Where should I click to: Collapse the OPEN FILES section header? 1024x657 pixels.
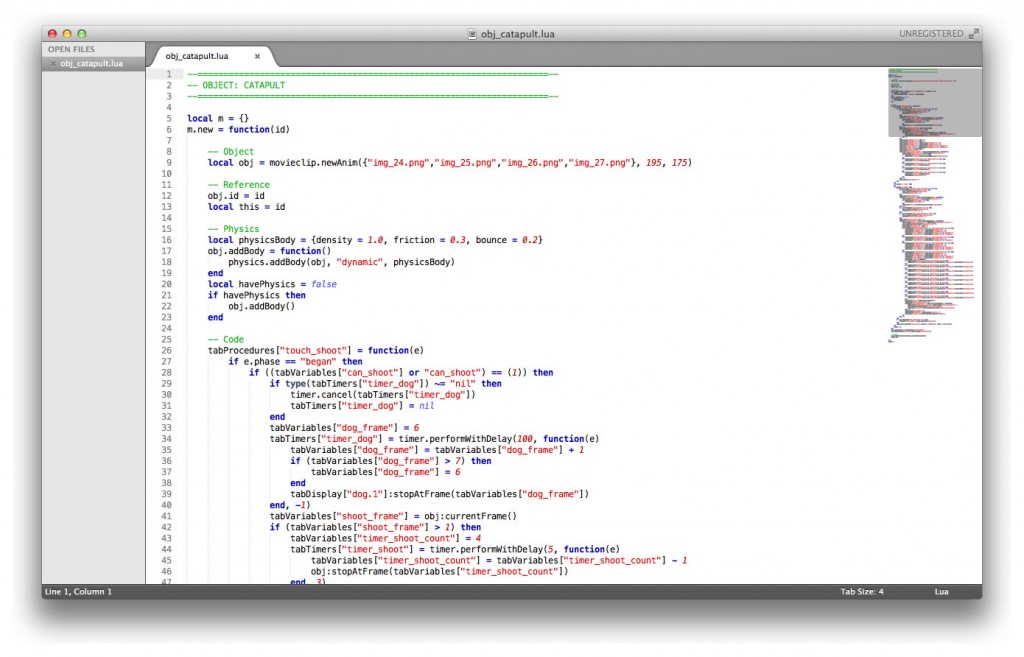click(x=70, y=48)
